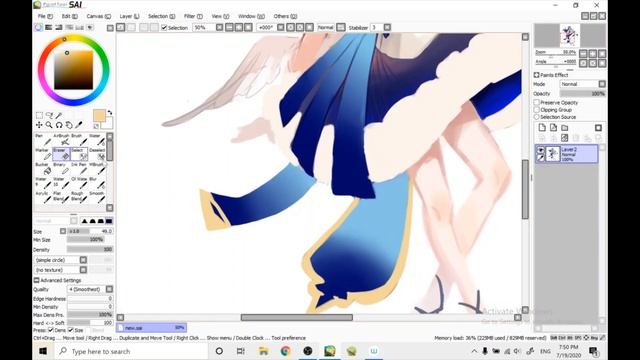Screen dimensions: 640x360
Task: Open the Edit menu
Action: [x=69, y=16]
